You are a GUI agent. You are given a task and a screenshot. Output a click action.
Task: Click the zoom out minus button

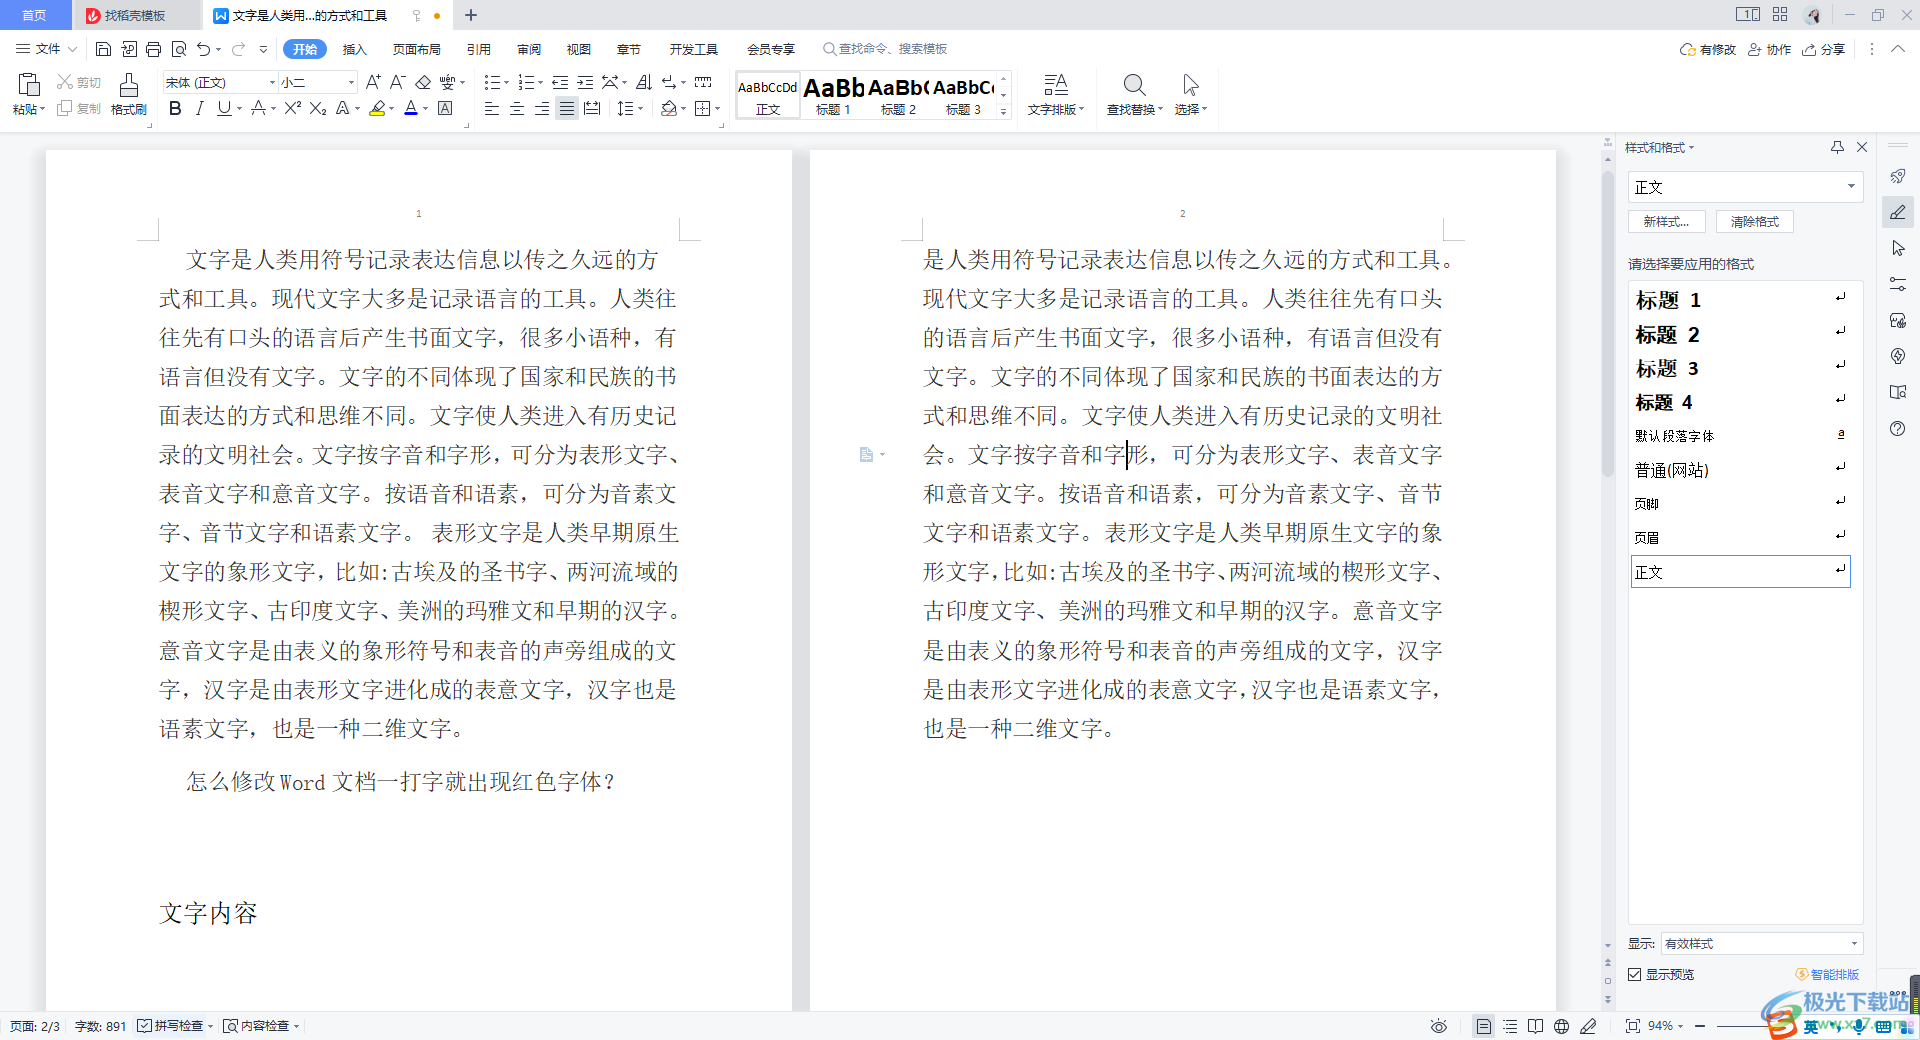click(1699, 1026)
